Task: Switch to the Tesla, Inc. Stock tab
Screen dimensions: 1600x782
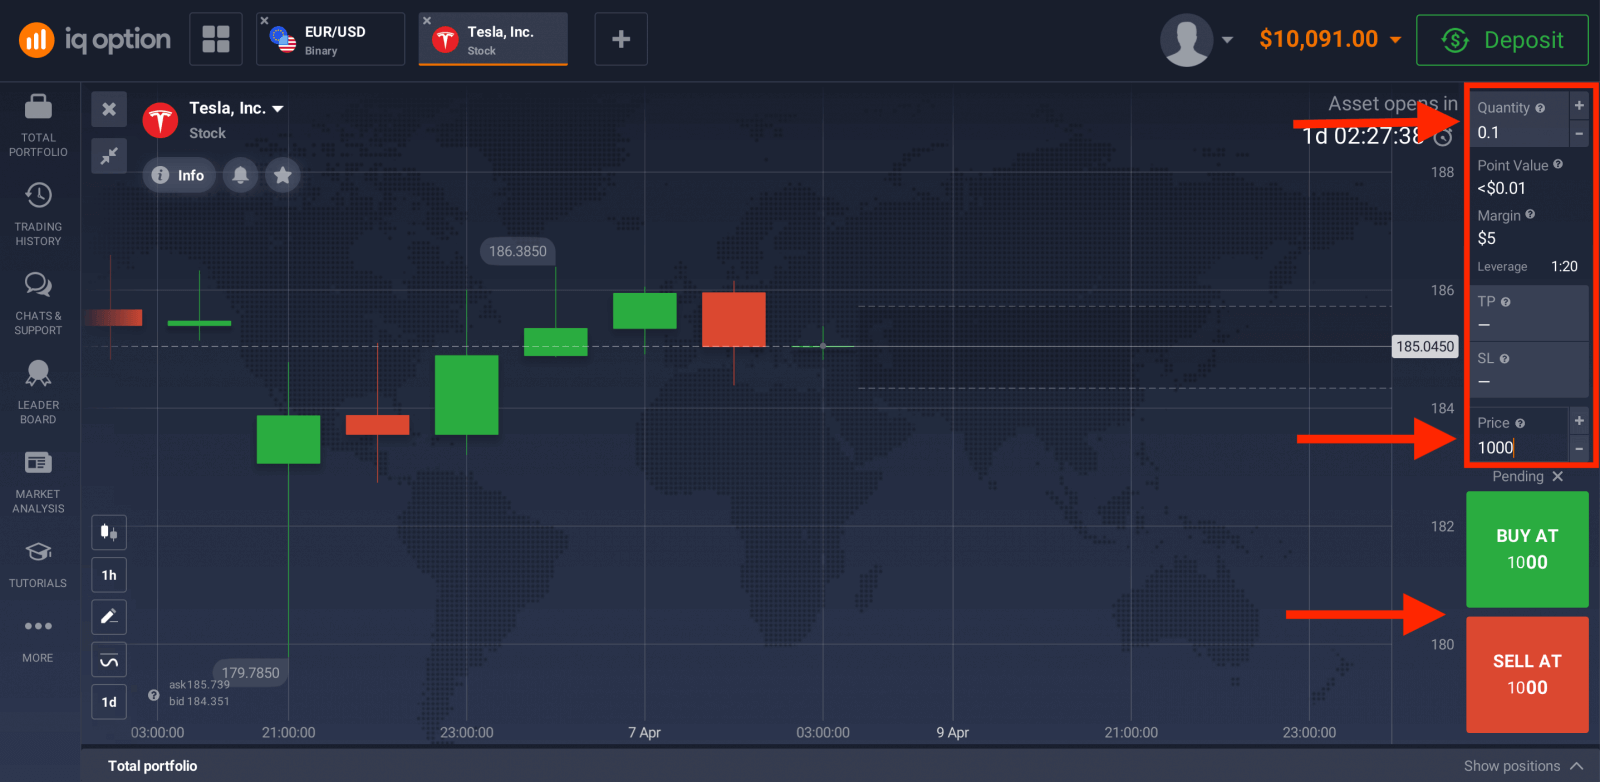Action: pos(493,39)
